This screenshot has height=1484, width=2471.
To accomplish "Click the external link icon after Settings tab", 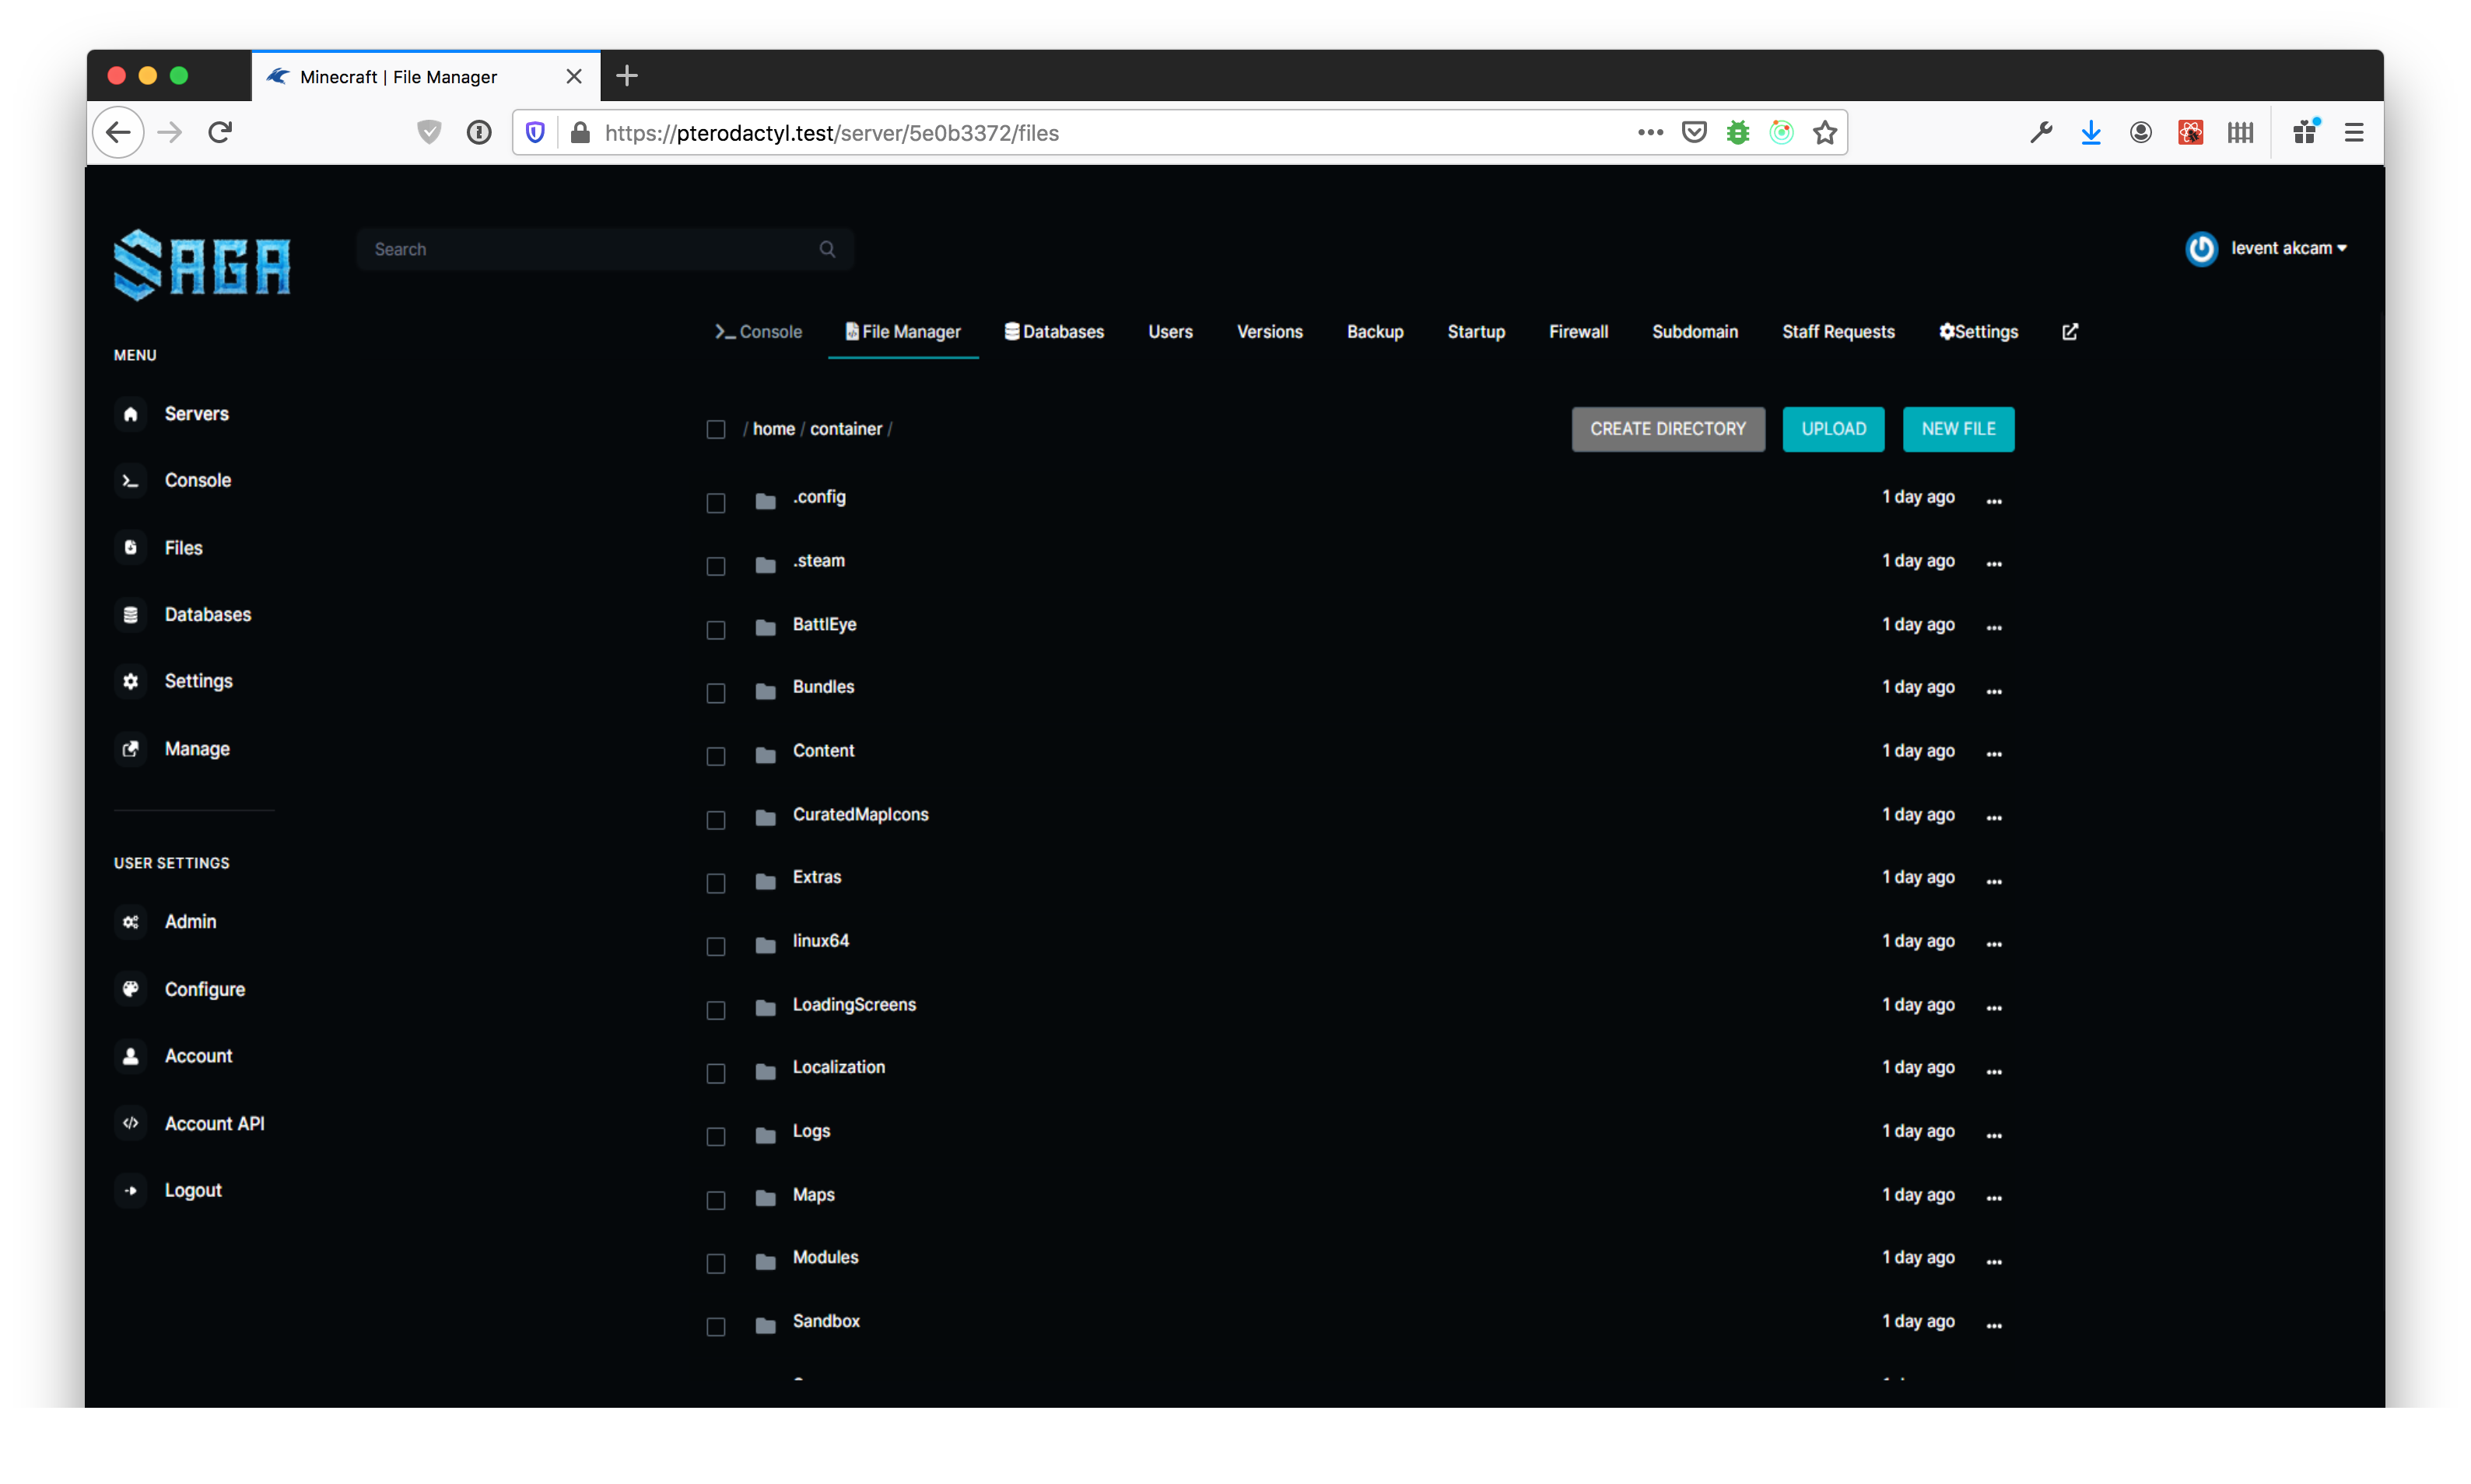I will (x=2069, y=332).
